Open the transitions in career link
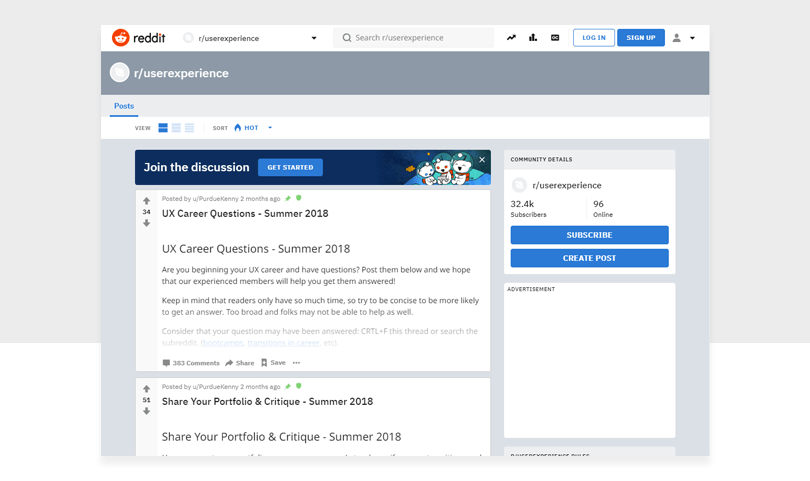 pos(283,343)
